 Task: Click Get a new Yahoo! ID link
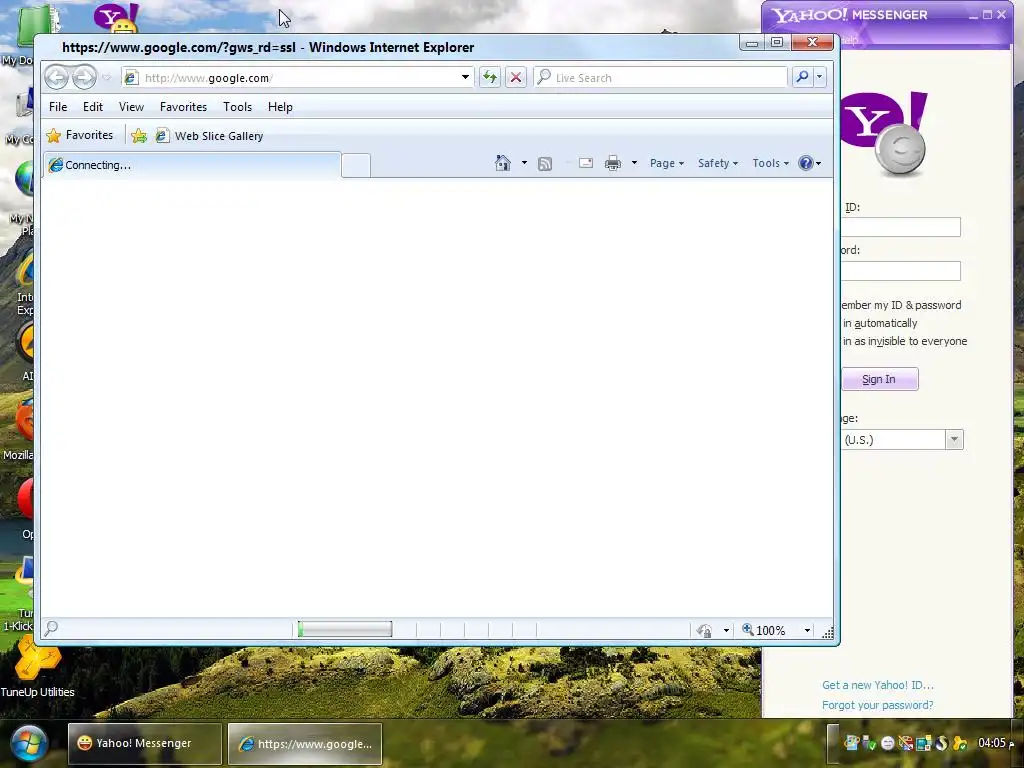click(x=878, y=685)
